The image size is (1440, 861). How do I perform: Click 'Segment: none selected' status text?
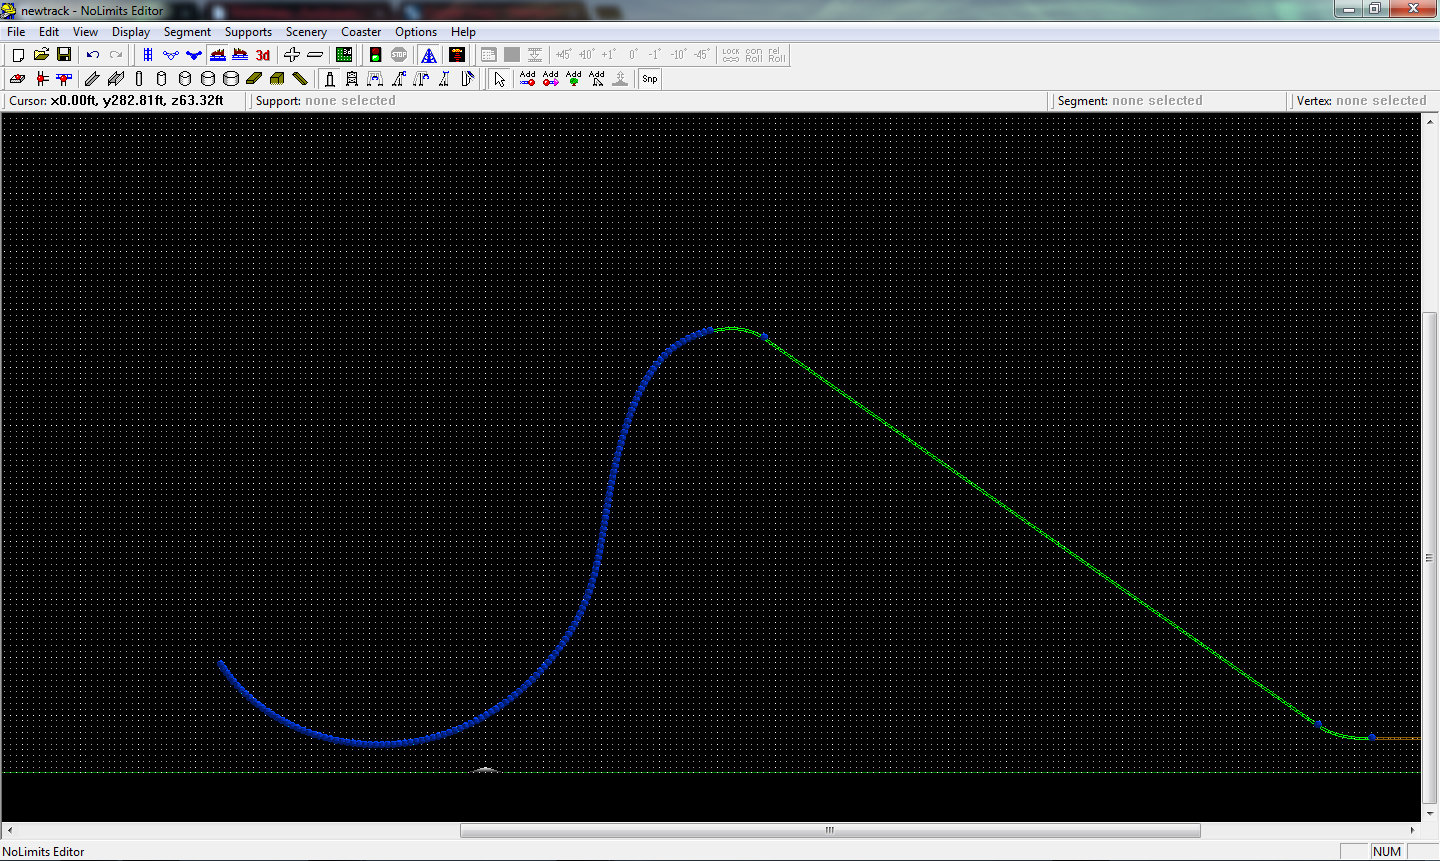coord(1130,101)
